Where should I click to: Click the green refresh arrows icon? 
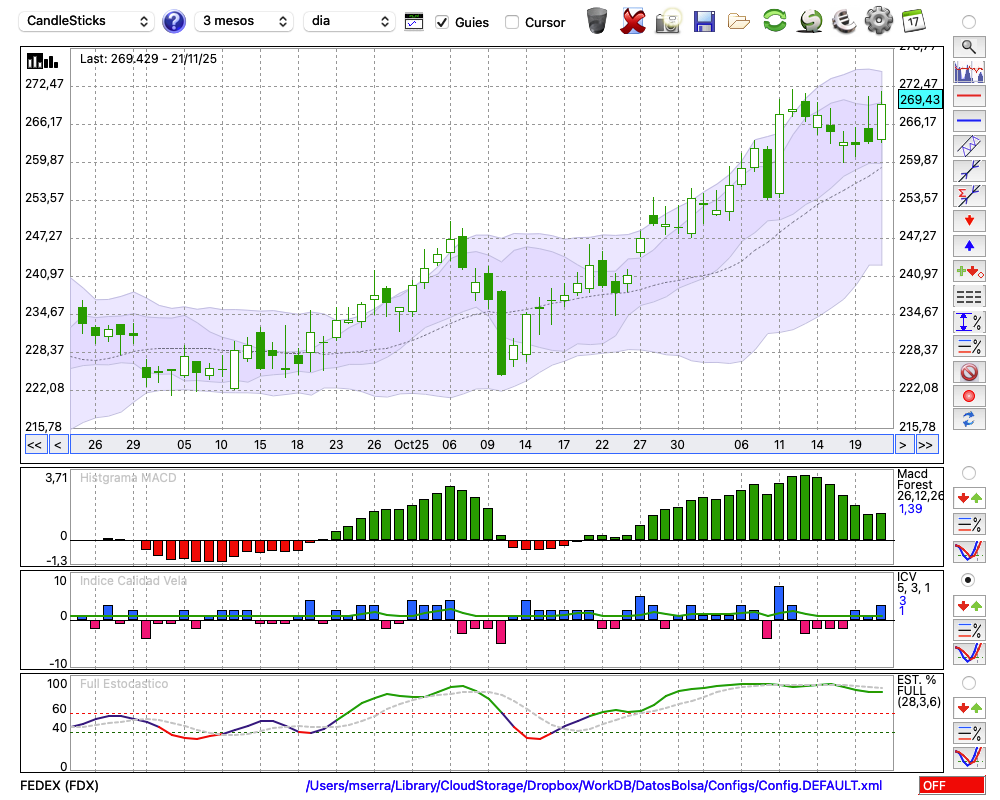[x=774, y=20]
